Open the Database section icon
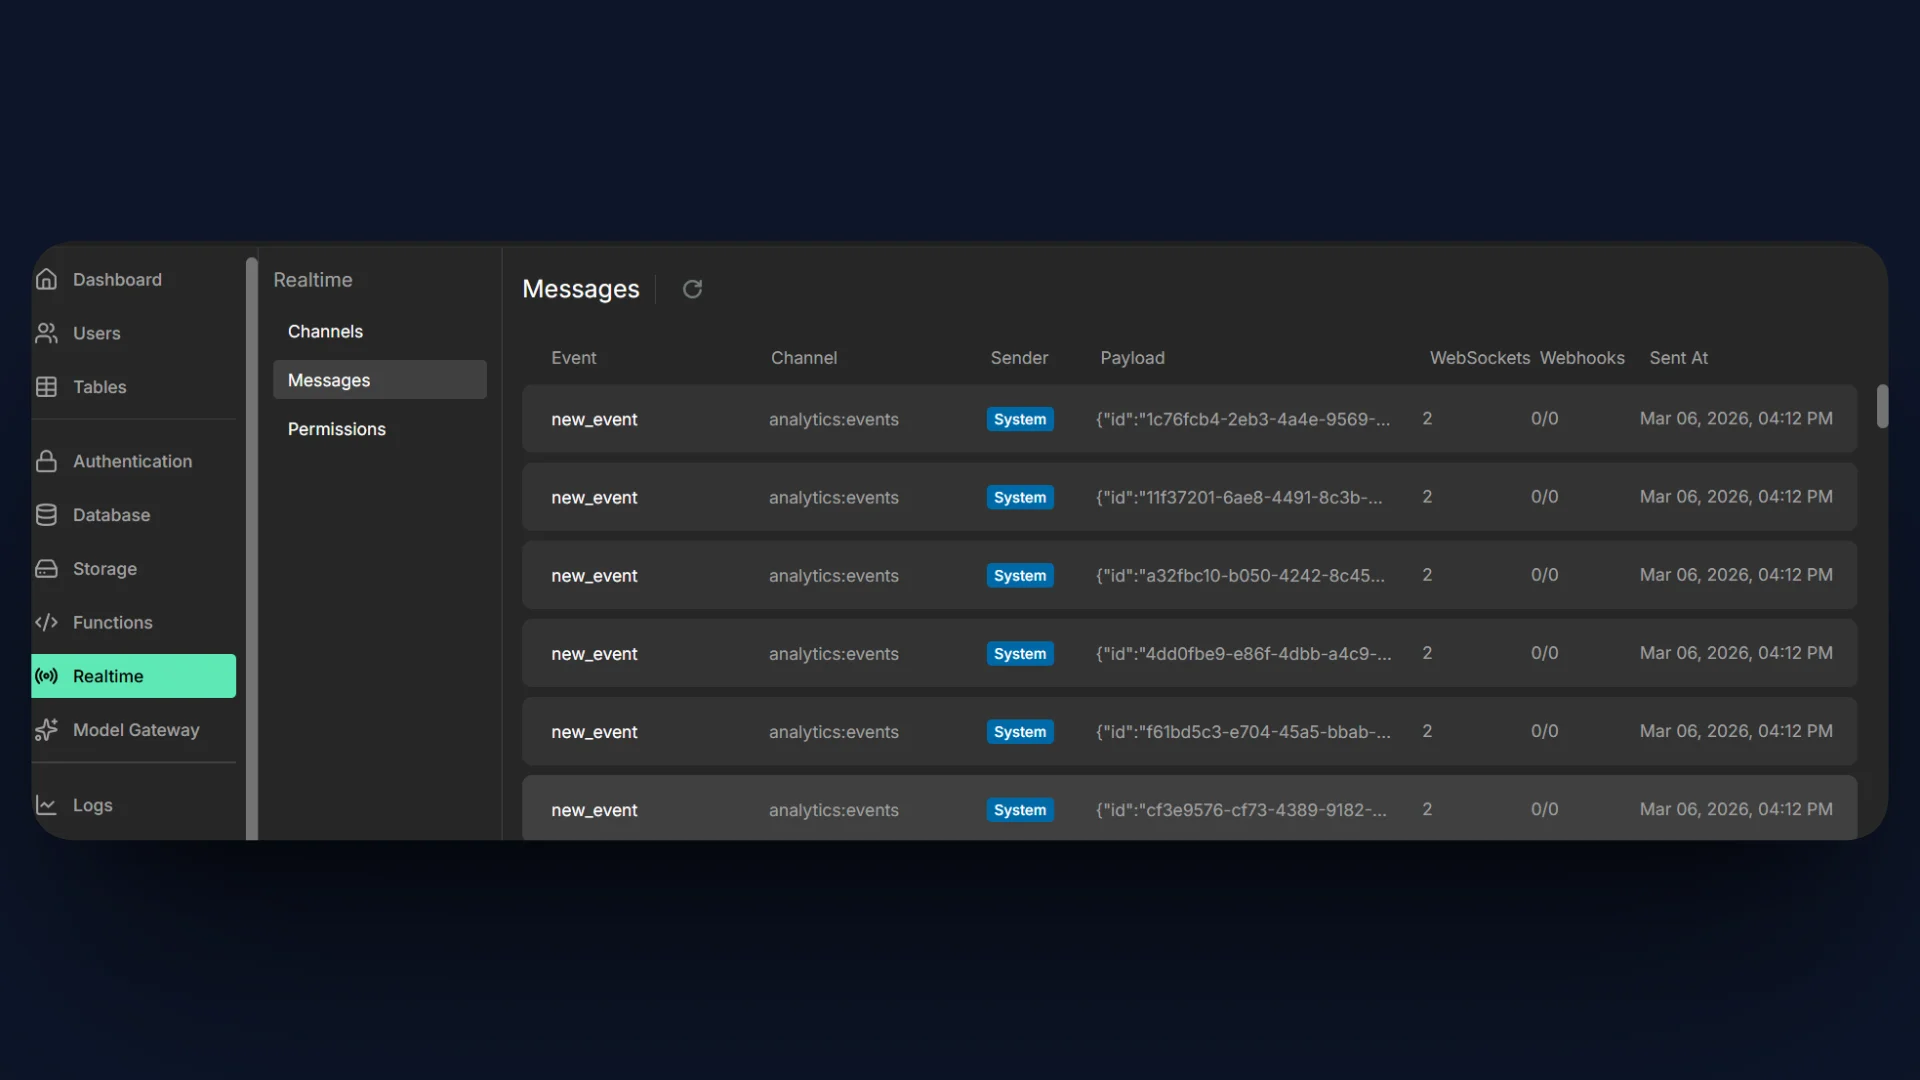Image resolution: width=1920 pixels, height=1080 pixels. [x=46, y=515]
